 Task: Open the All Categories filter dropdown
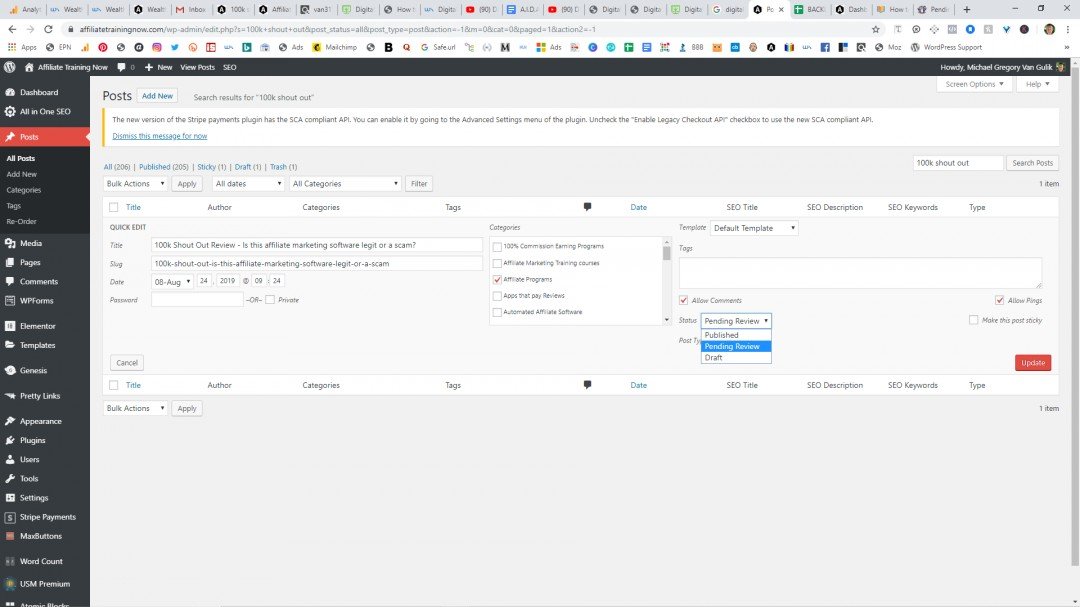click(x=344, y=183)
